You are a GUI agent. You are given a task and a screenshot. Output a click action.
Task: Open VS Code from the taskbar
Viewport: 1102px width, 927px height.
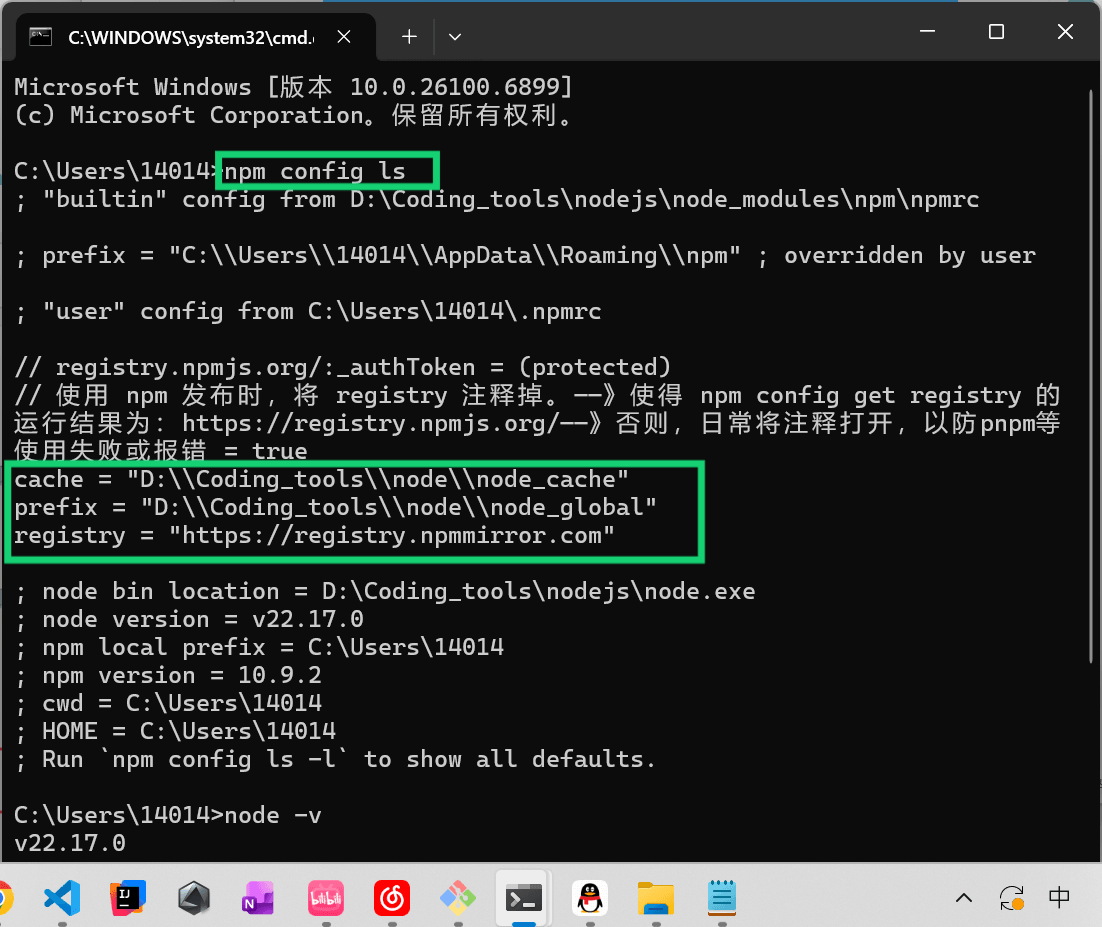[x=62, y=898]
